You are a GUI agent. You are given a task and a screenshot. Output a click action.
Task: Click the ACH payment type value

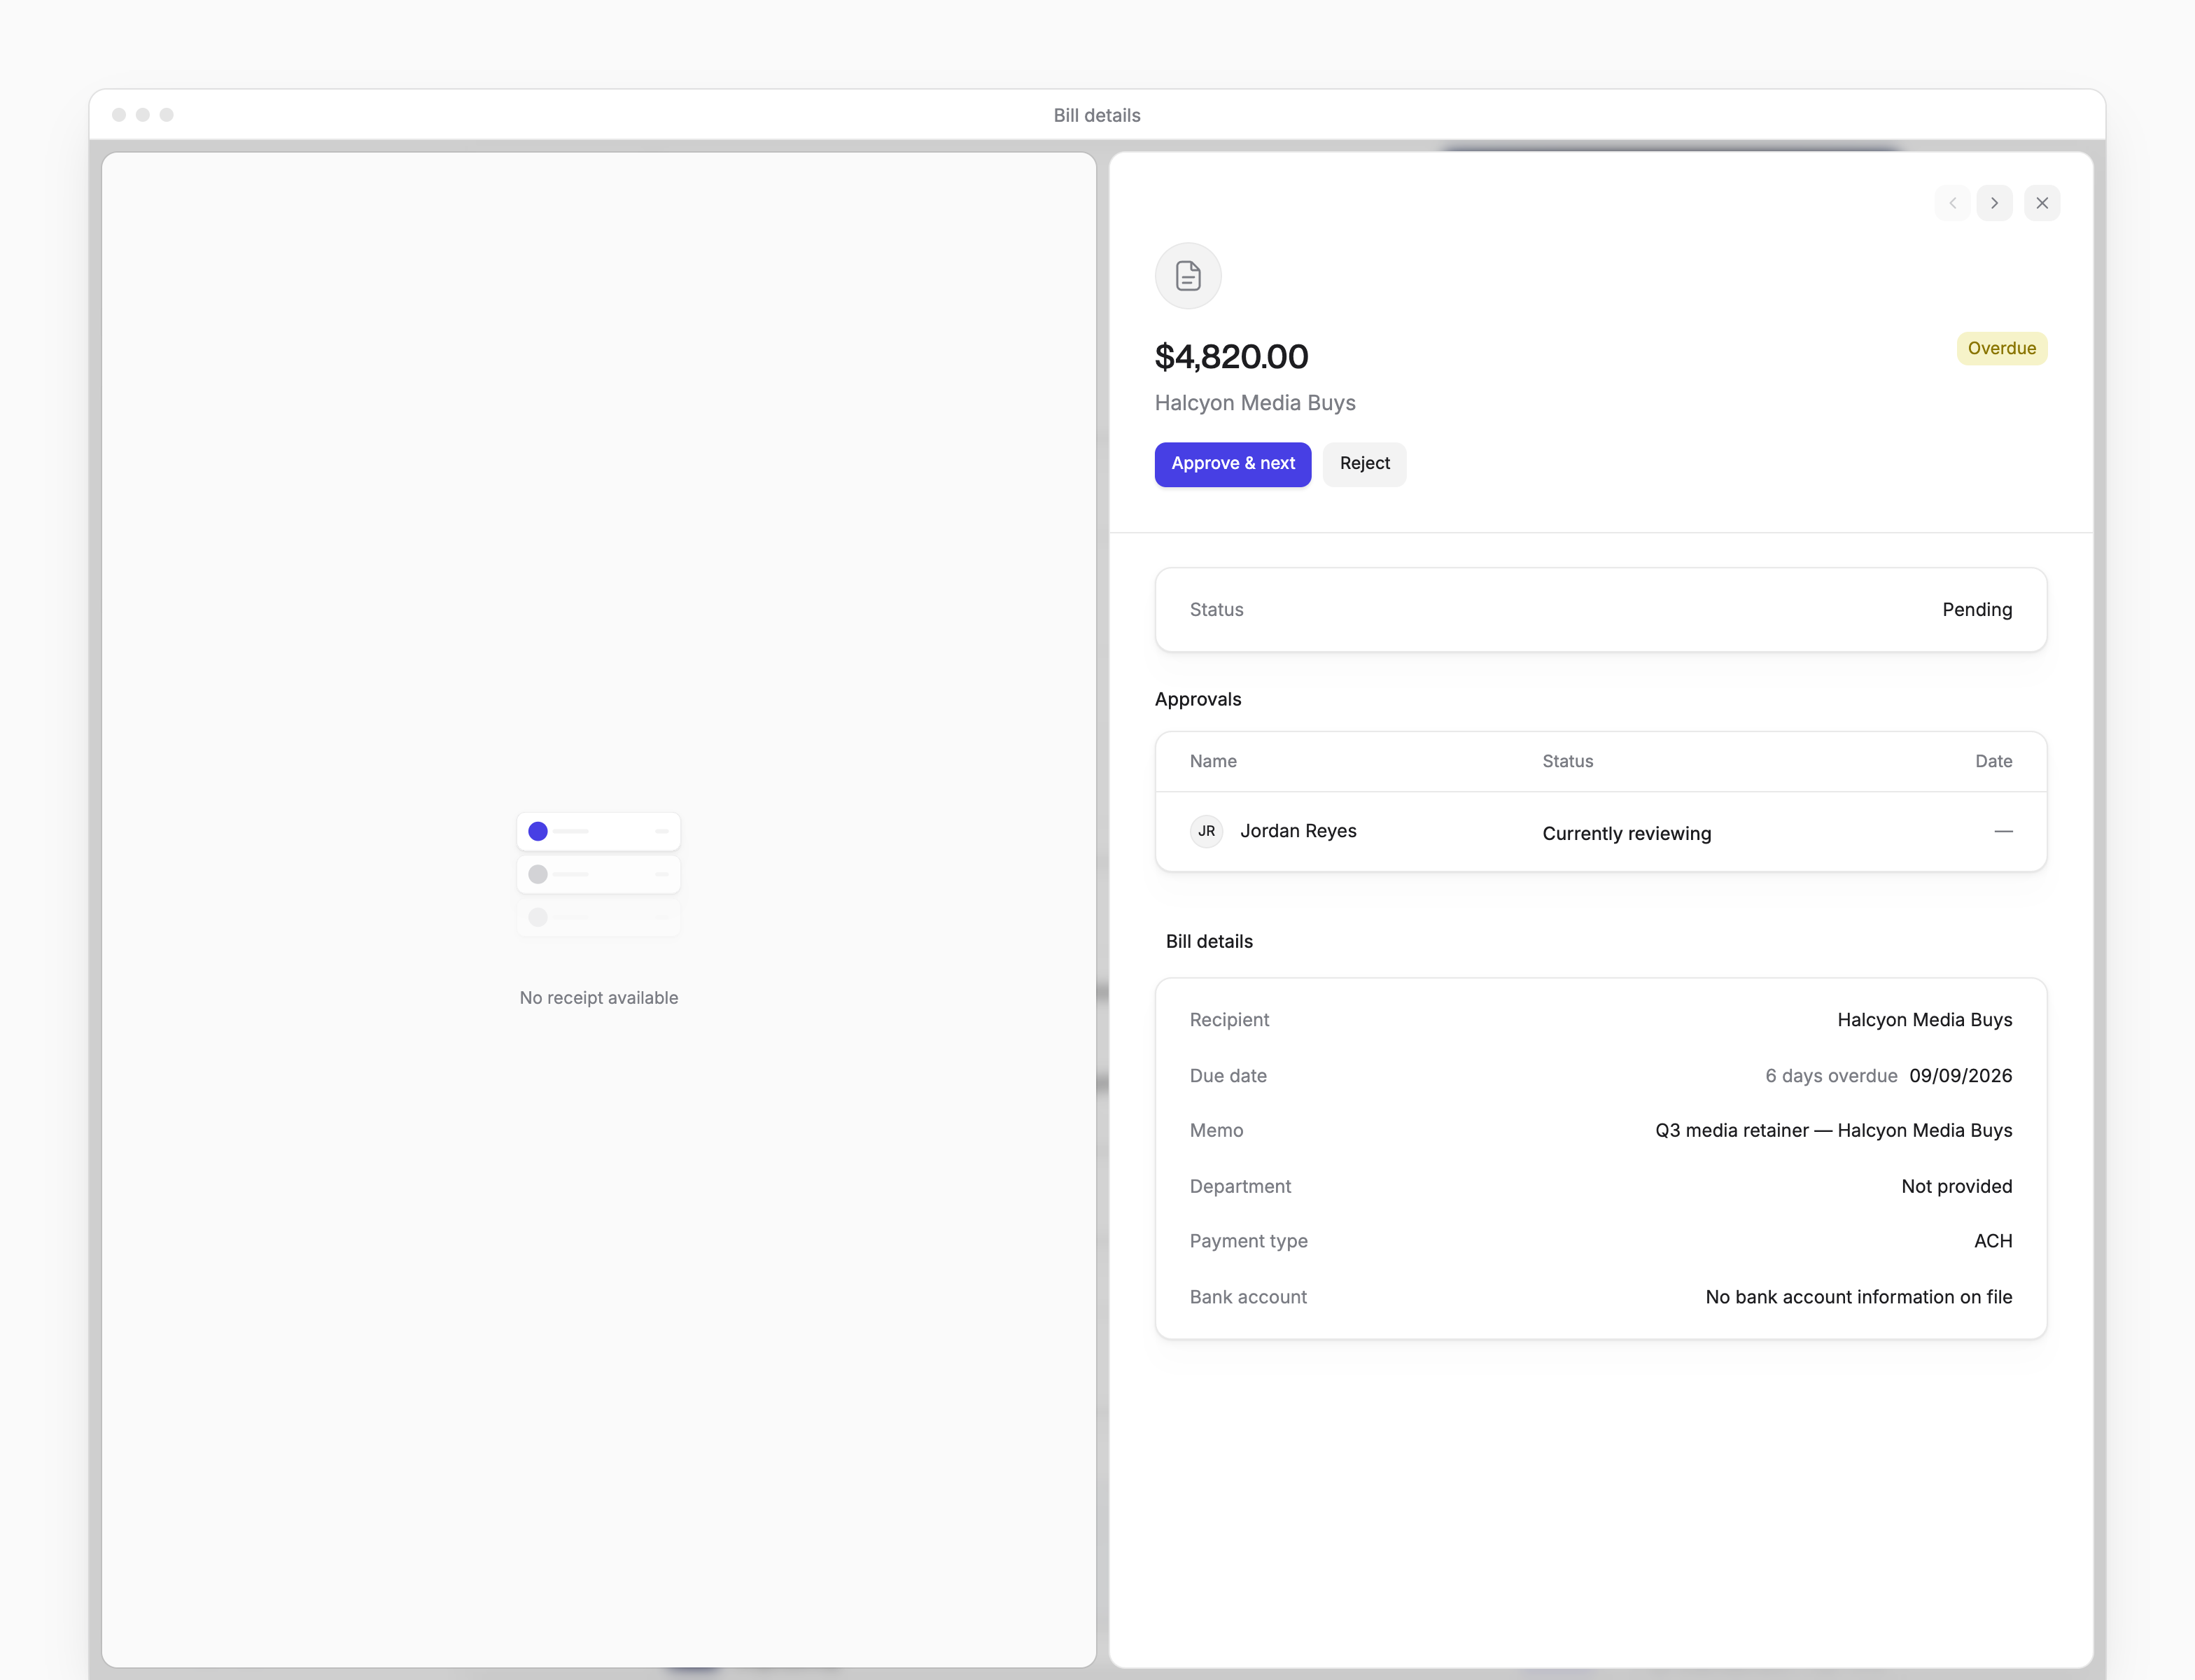pos(1992,1241)
